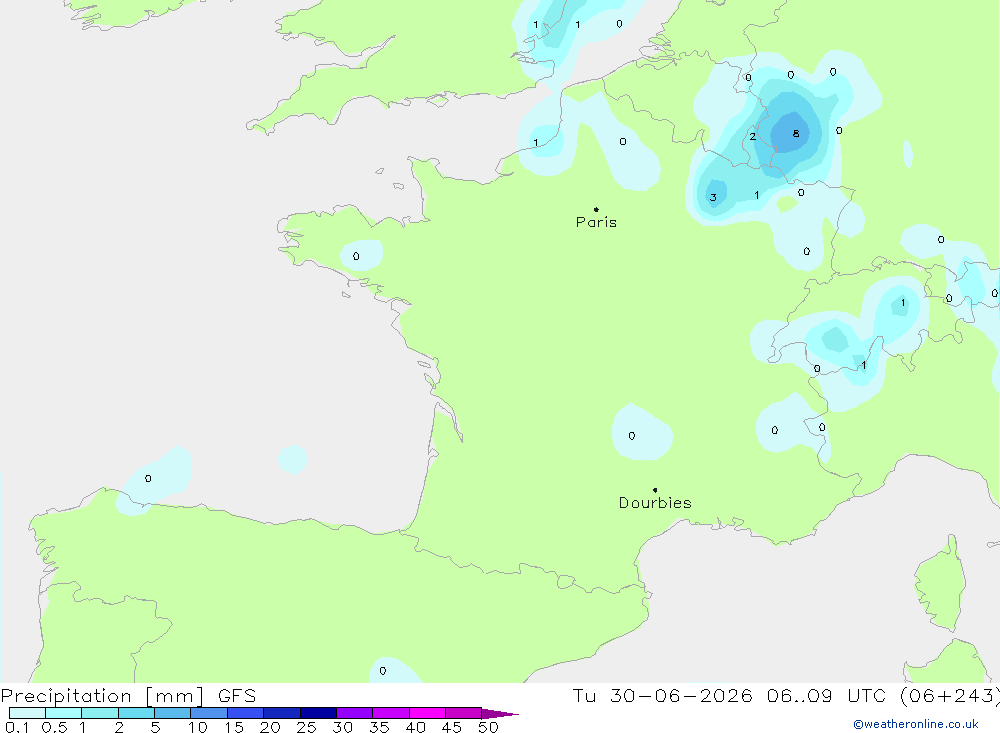Click the 0.5–1 mm legend swatch
The image size is (1000, 733).
coord(64,713)
